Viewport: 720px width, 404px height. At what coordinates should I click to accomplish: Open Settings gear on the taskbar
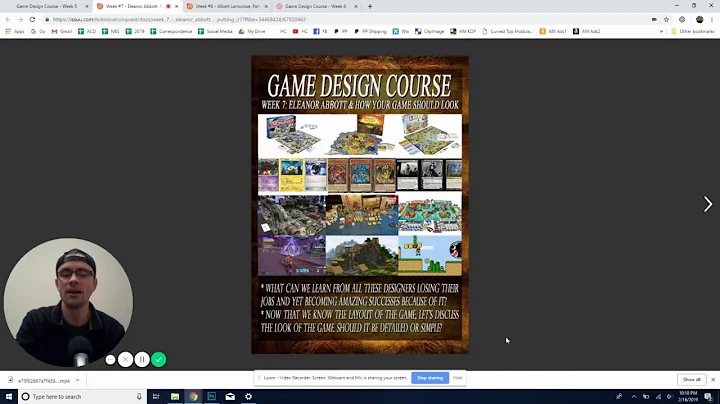pyautogui.click(x=248, y=396)
